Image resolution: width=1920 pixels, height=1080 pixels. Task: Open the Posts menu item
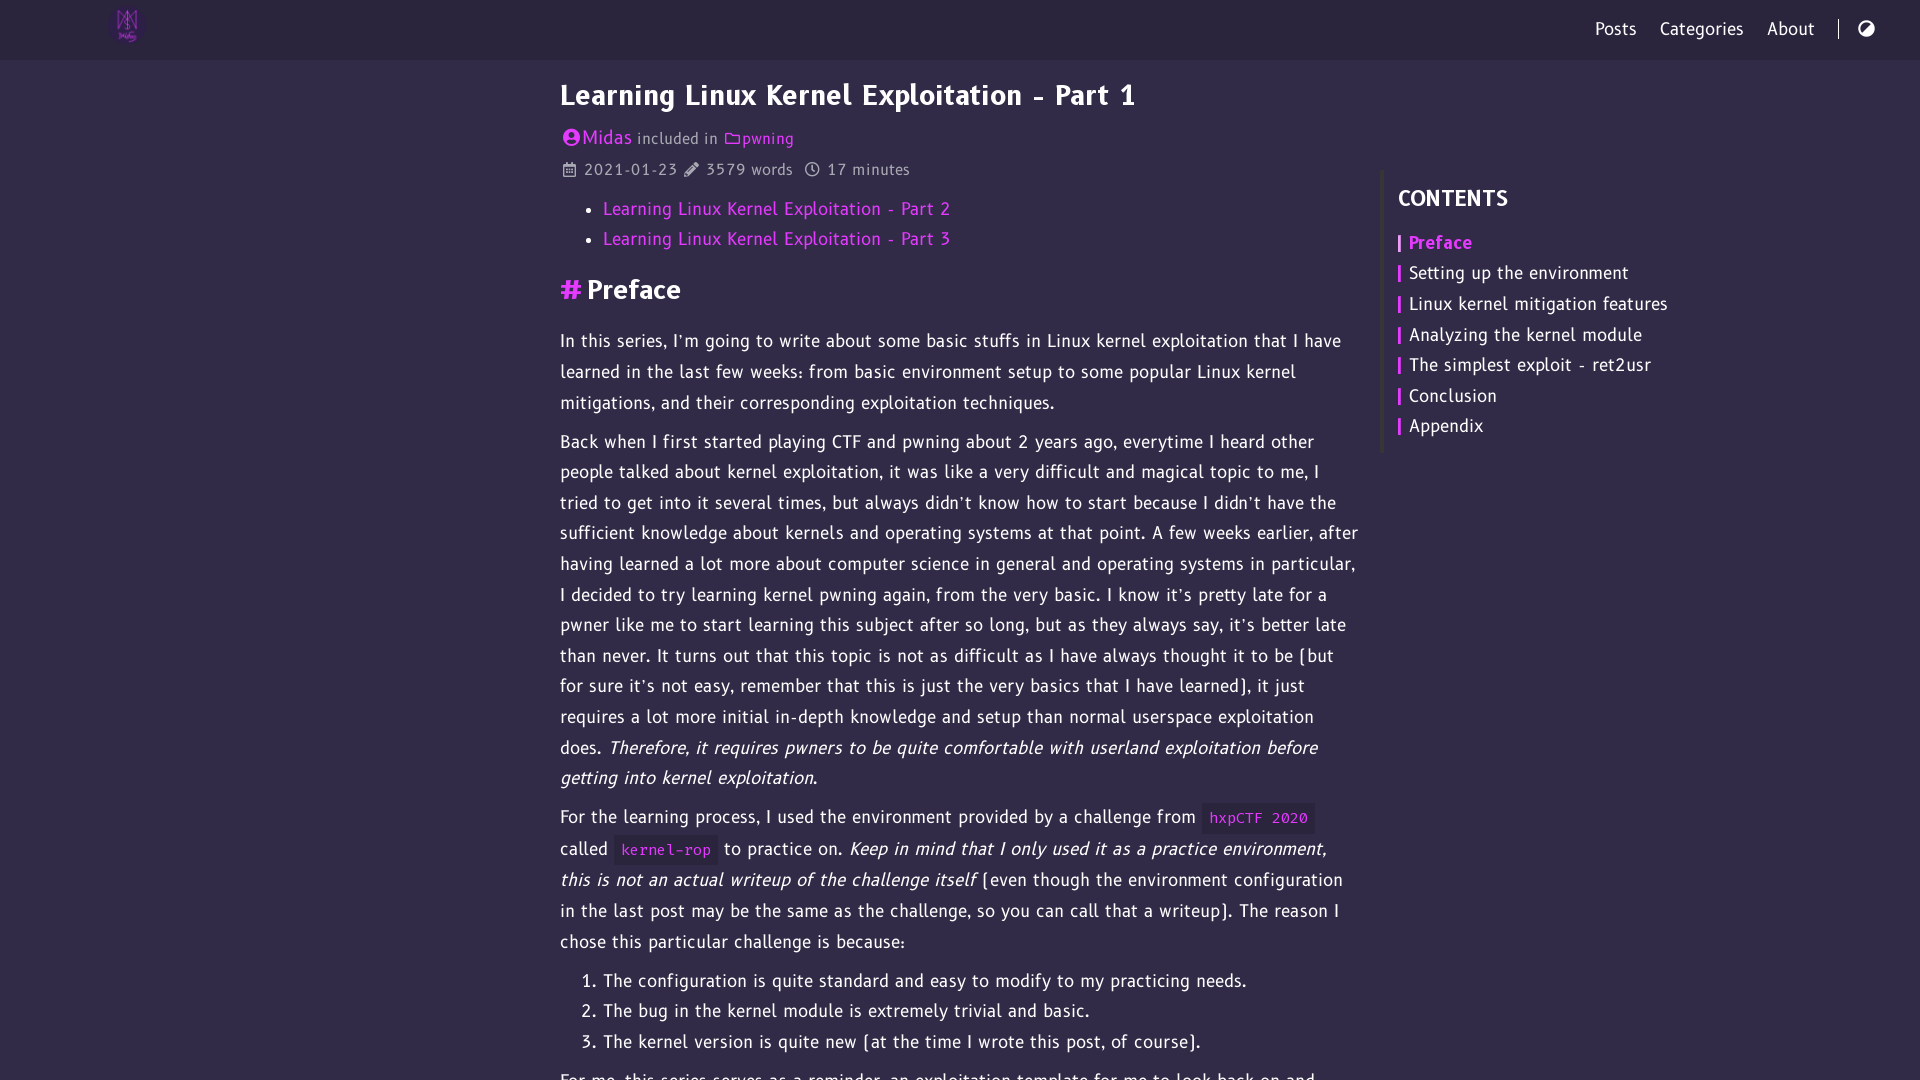pyautogui.click(x=1615, y=29)
